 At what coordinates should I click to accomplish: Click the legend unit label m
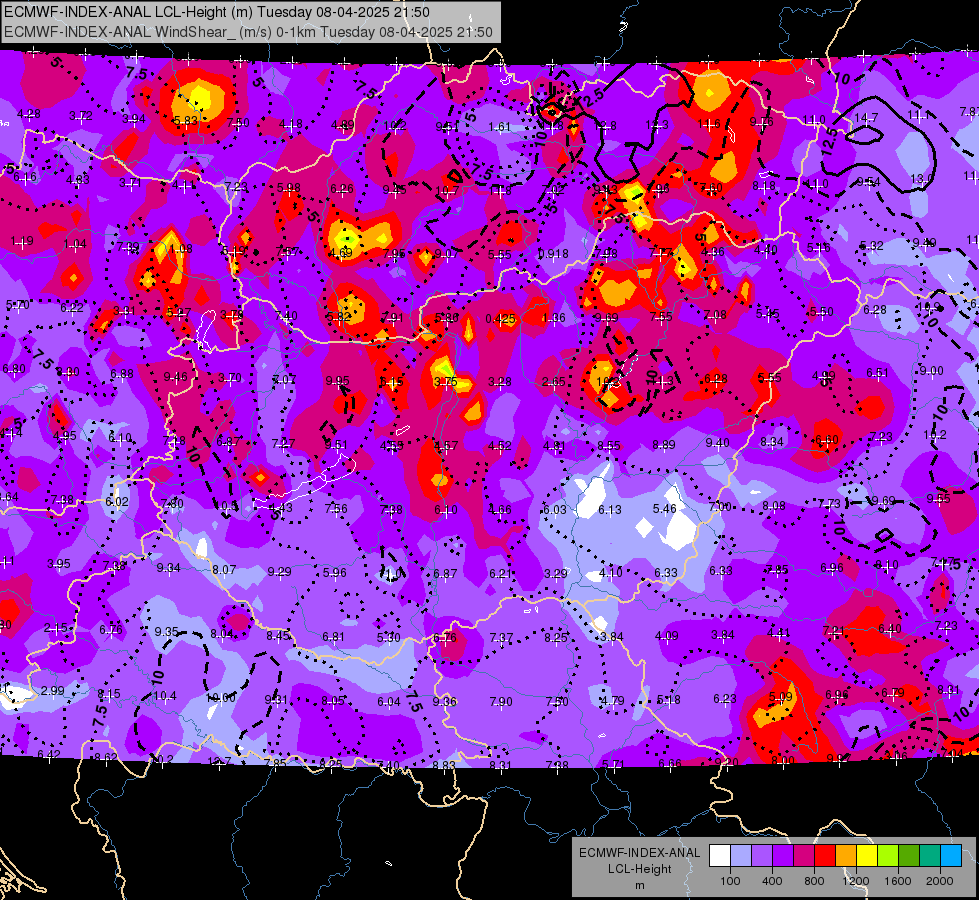[x=640, y=885]
